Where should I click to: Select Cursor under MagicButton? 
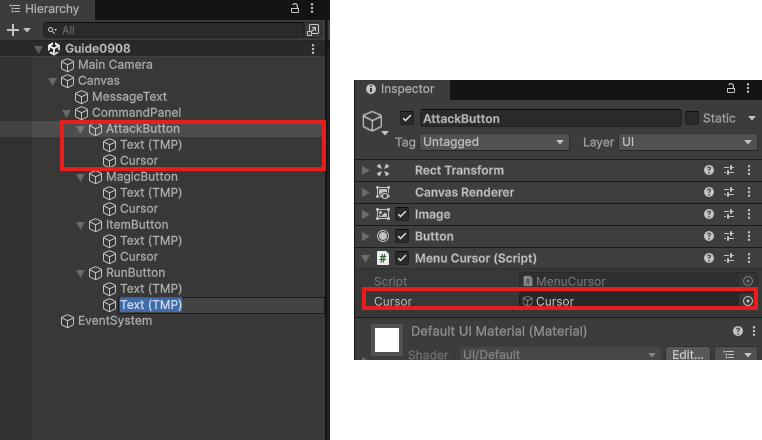point(139,209)
